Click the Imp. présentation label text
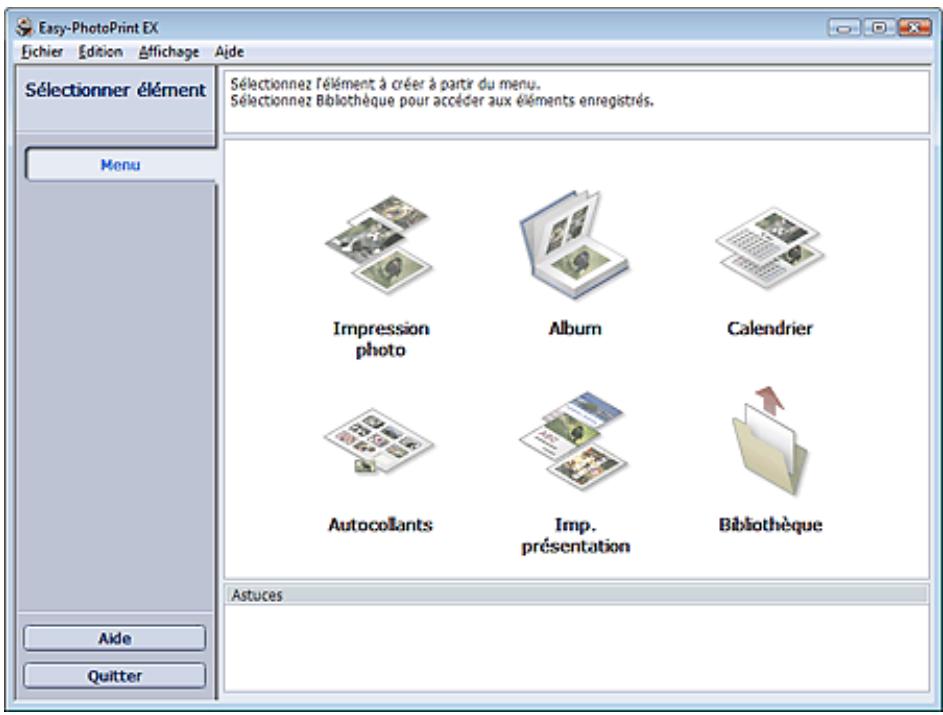 click(x=576, y=535)
